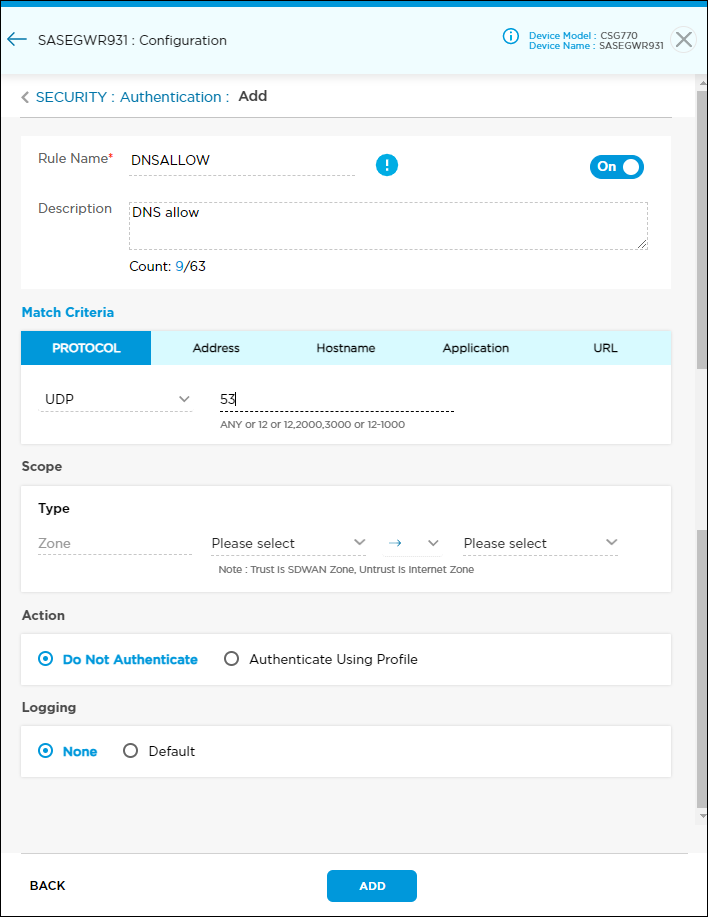Click the exclamation icon next to Rule Name

click(387, 165)
